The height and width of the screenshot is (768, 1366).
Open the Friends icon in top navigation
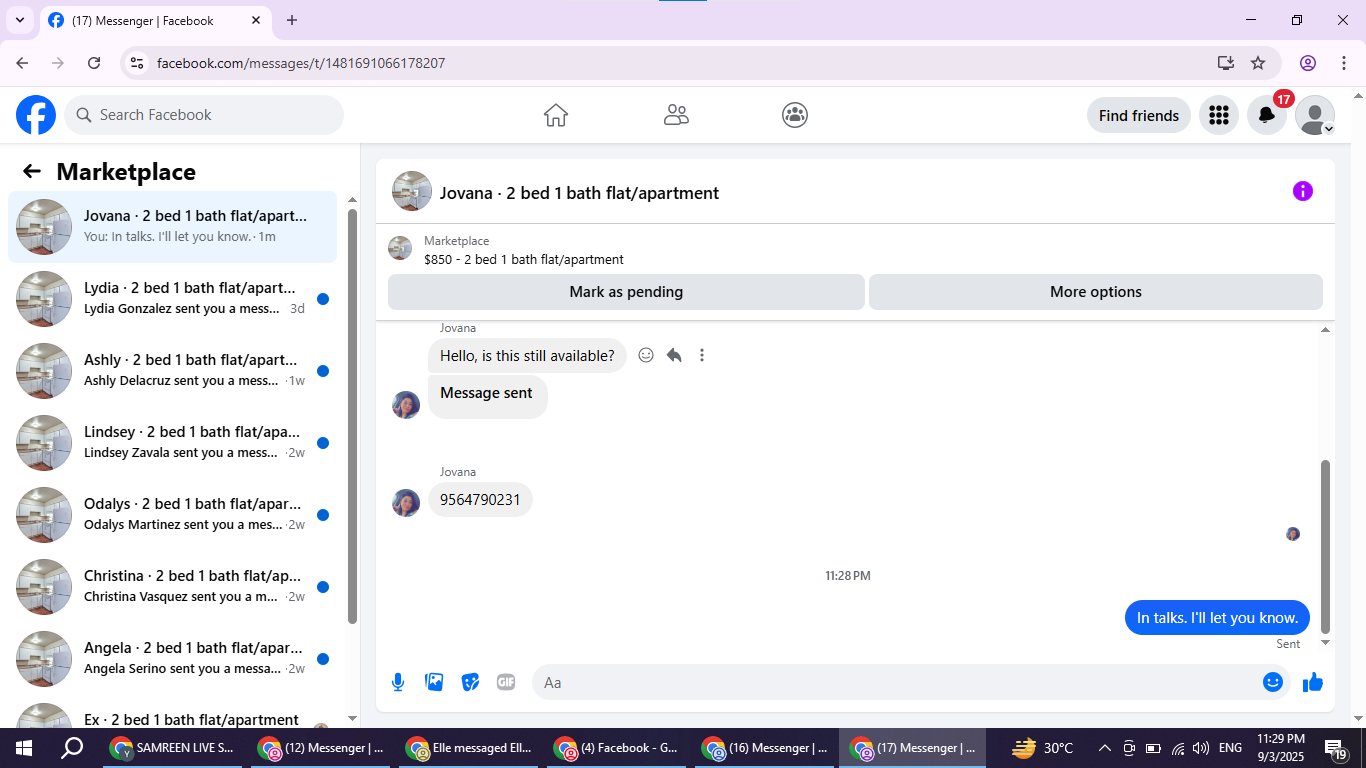(676, 115)
